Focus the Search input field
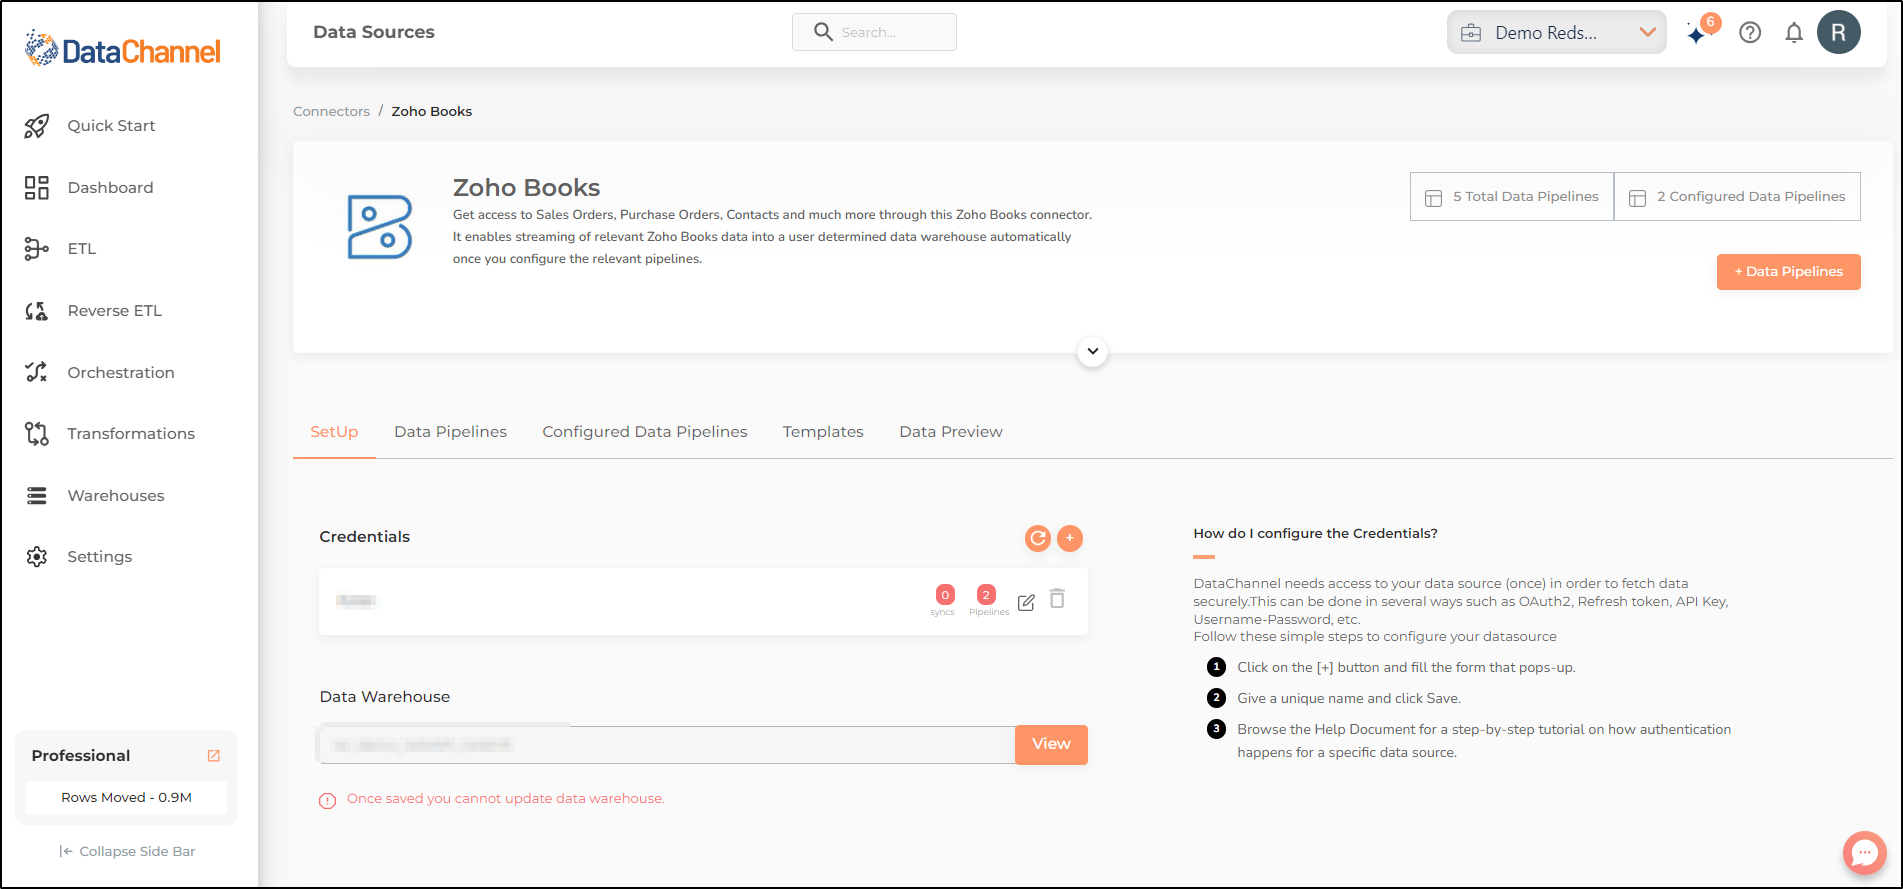Viewport: 1903px width, 889px height. 874,32
